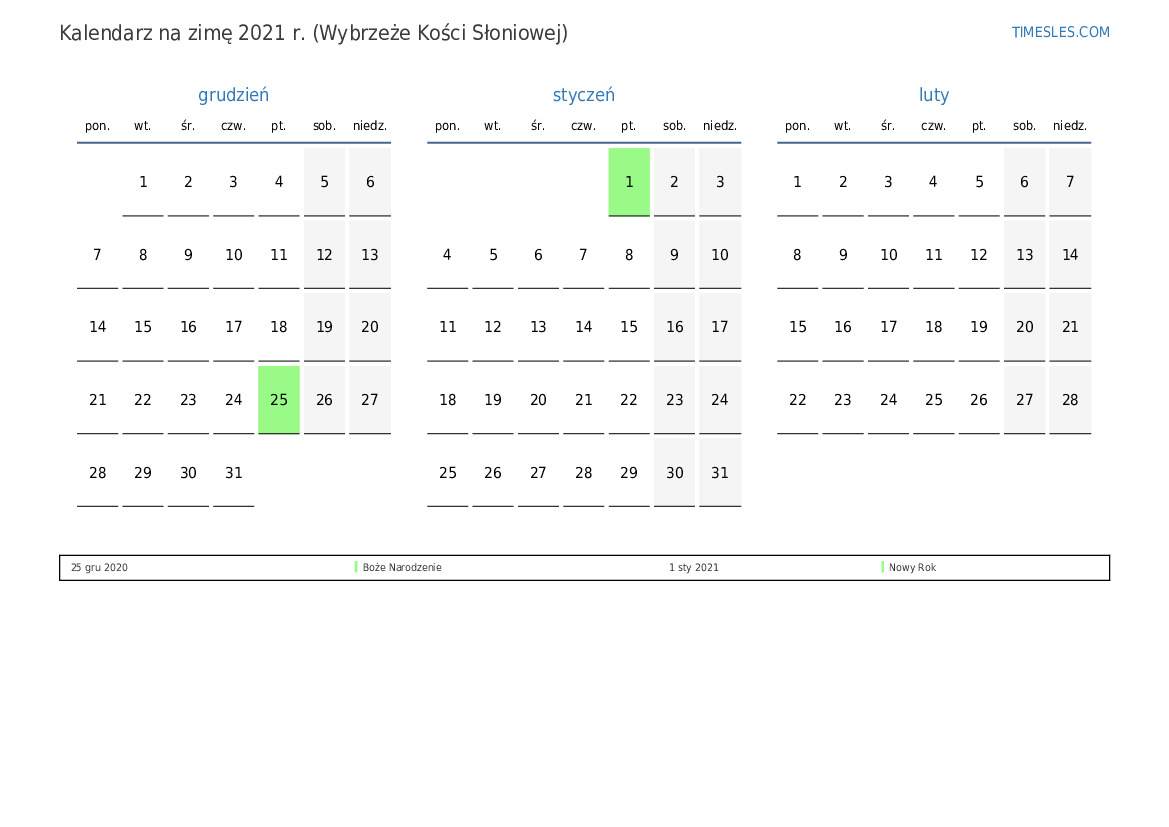Click highlighted January 1 holiday cell
This screenshot has height=827, width=1169.
pyautogui.click(x=629, y=182)
